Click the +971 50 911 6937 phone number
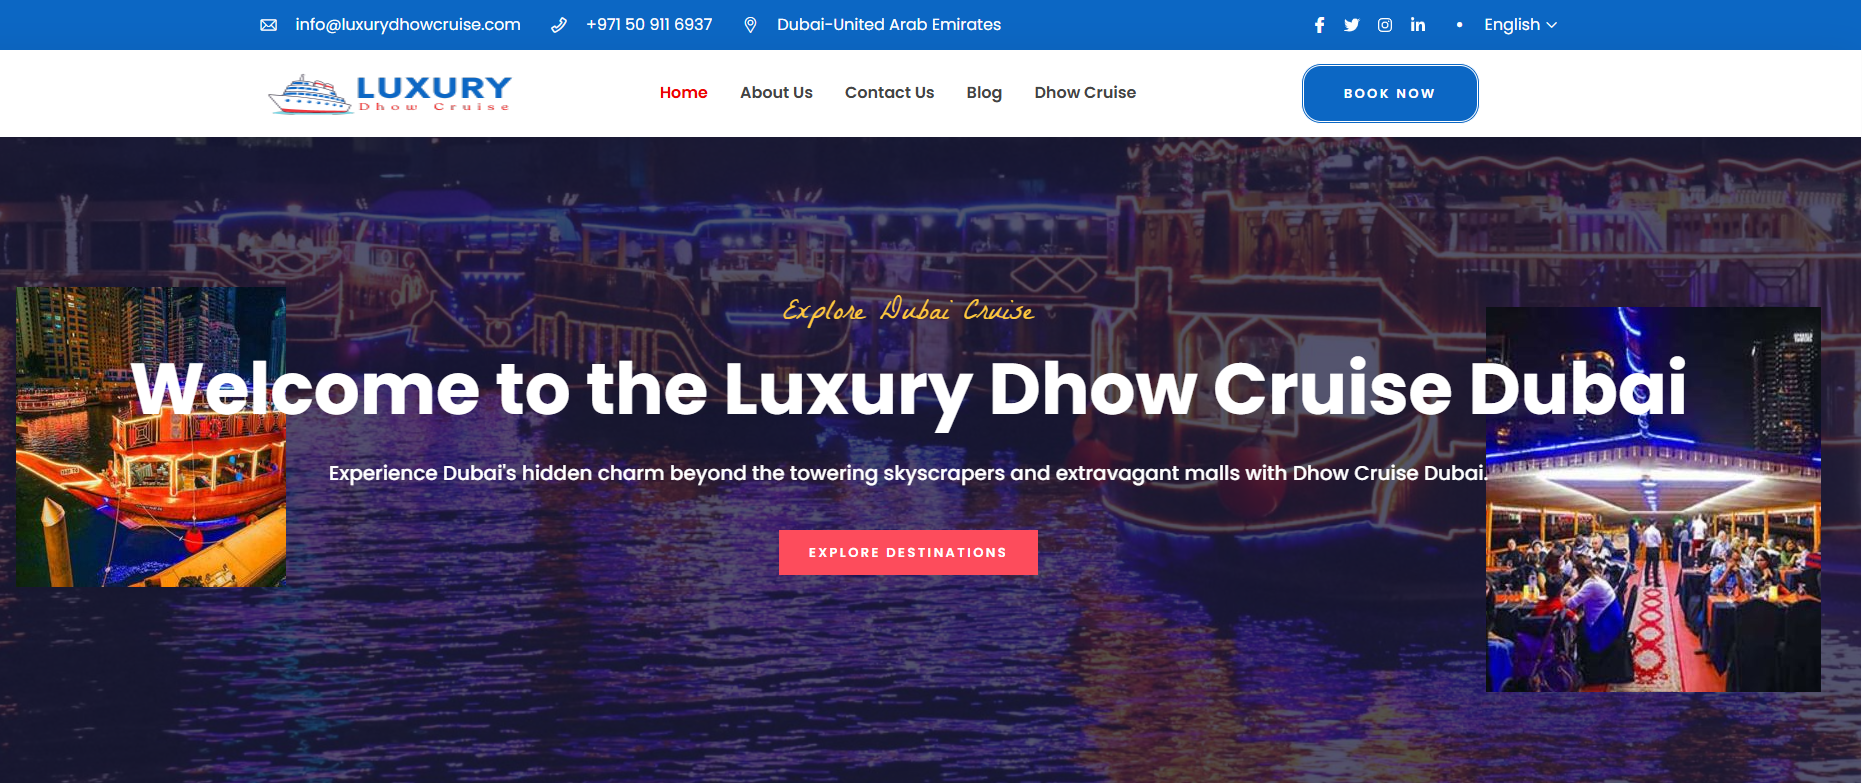Viewport: 1862px width, 783px height. point(649,25)
